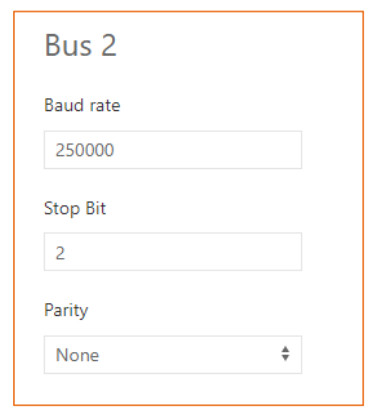Click the Parity label

point(66,311)
